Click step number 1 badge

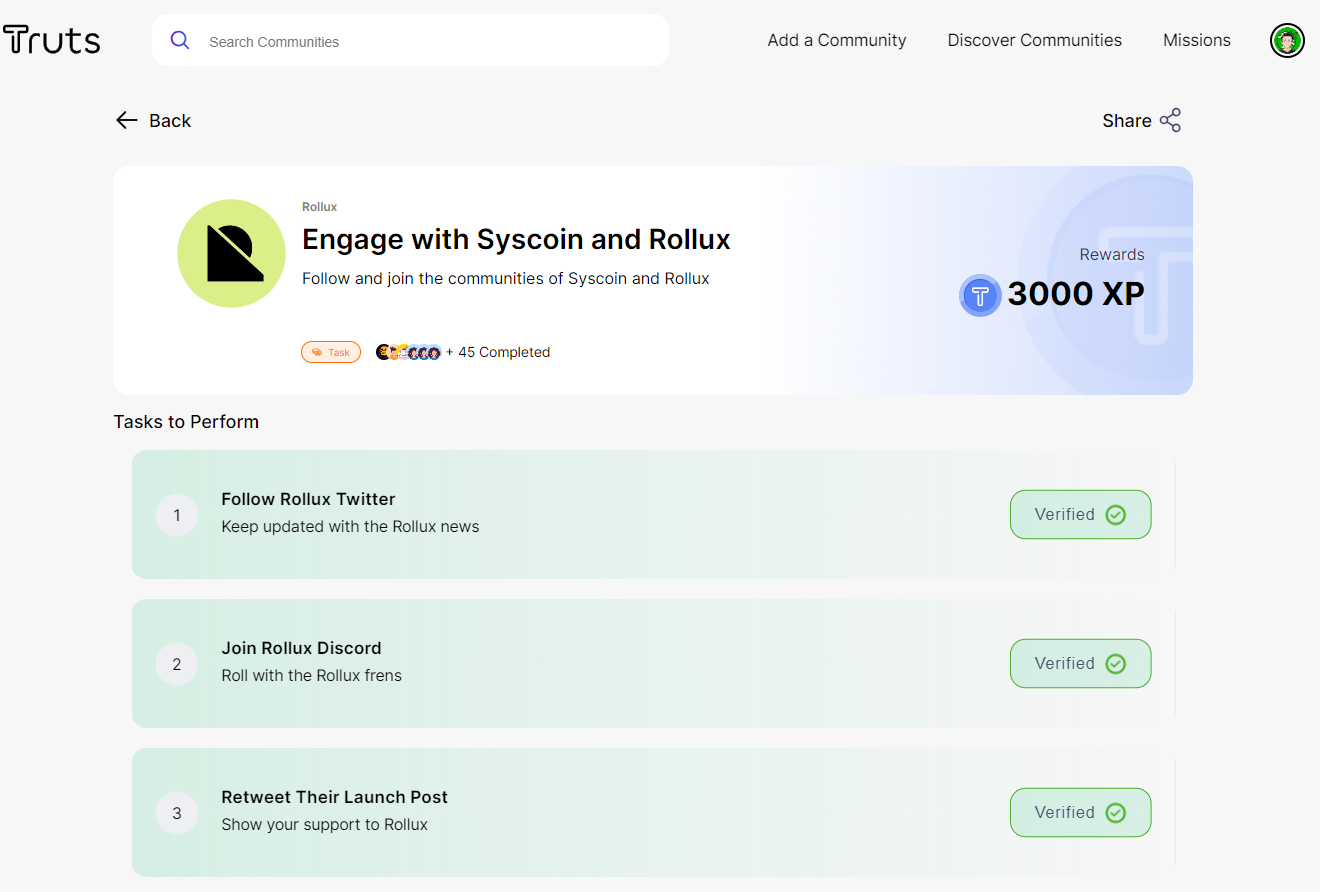tap(177, 515)
